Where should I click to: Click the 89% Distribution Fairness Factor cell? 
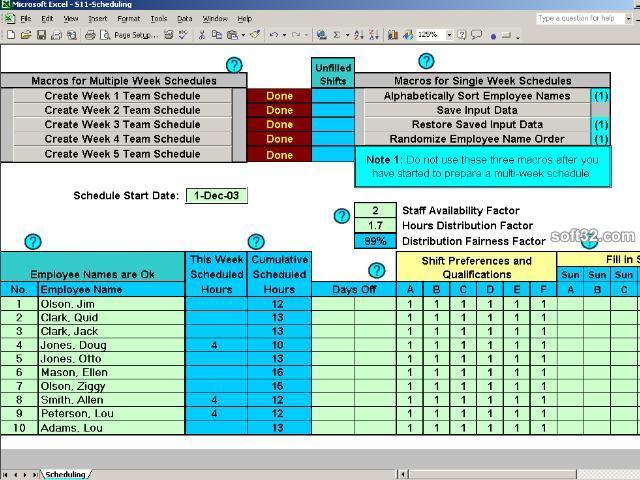coord(375,241)
